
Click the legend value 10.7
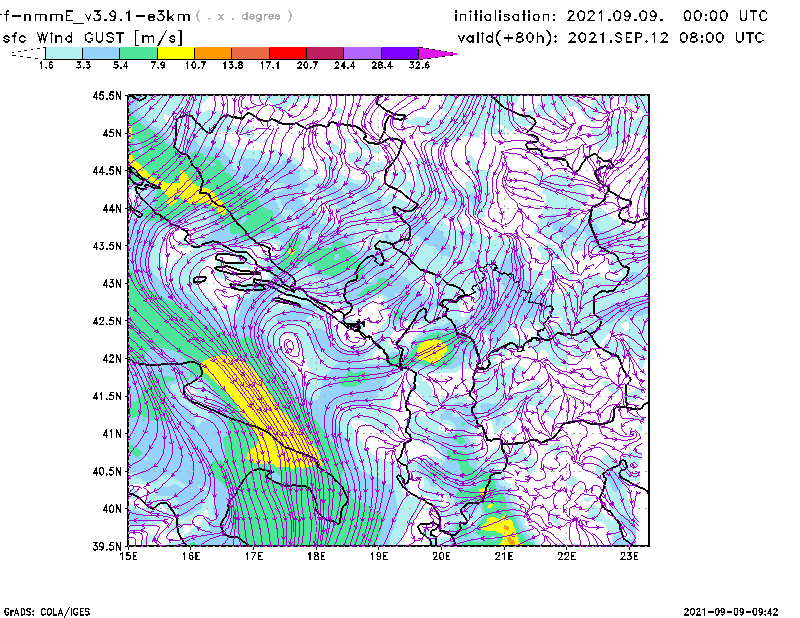(x=195, y=65)
